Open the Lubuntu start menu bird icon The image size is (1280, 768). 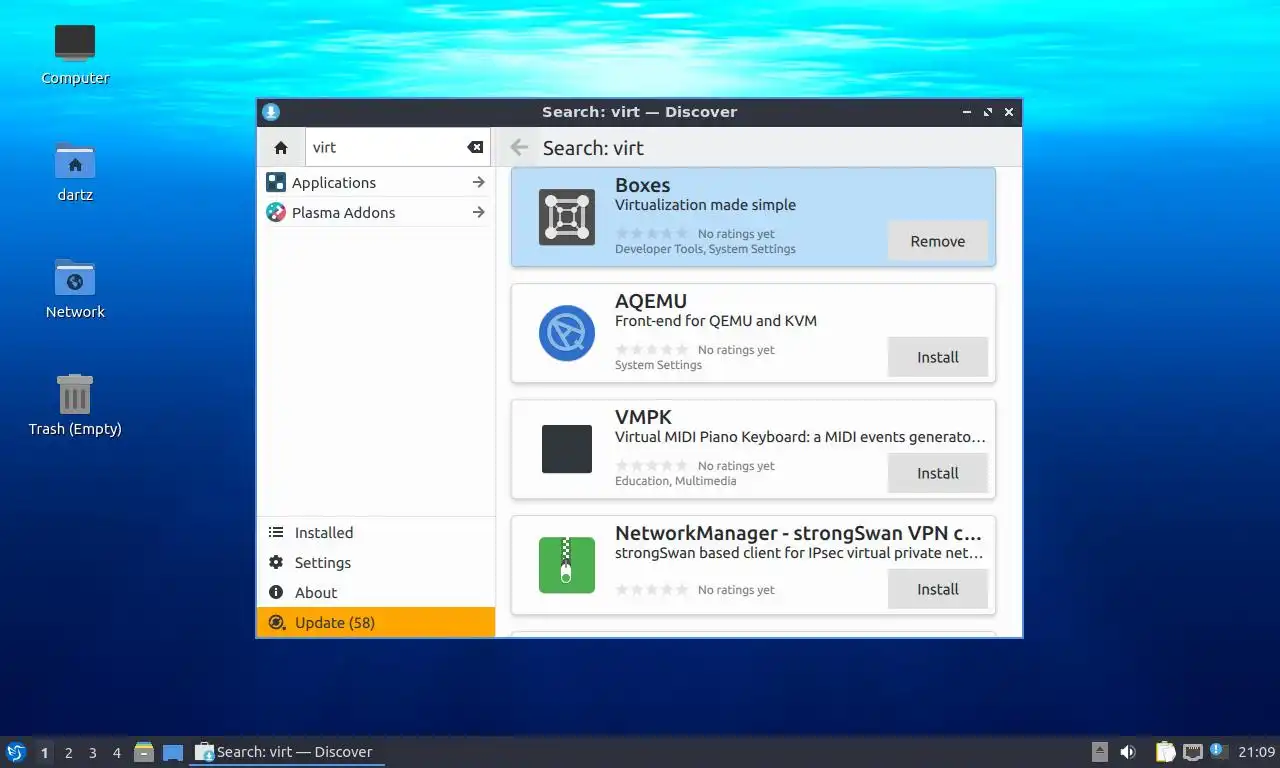[15, 752]
